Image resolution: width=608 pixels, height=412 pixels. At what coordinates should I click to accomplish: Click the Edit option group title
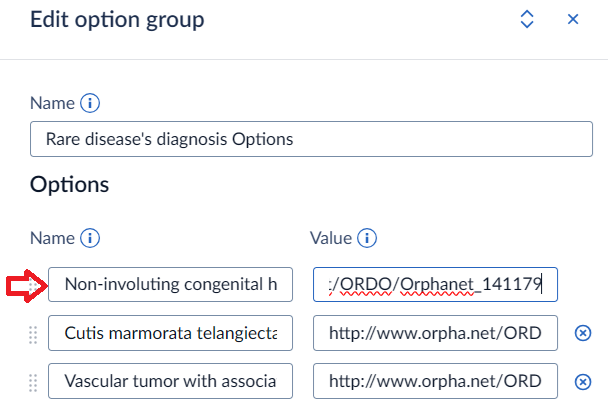118,19
